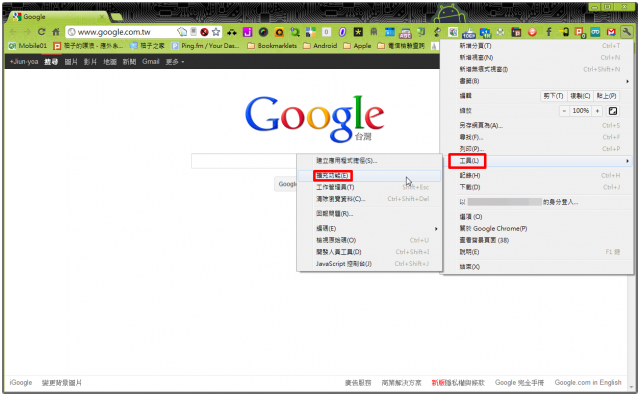Expand the 編碼(E) encoding submenu

point(370,228)
